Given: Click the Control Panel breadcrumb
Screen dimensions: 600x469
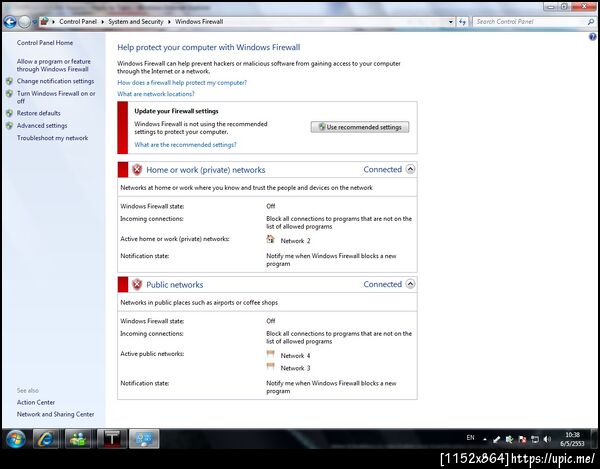Looking at the screenshot, I should click(78, 22).
